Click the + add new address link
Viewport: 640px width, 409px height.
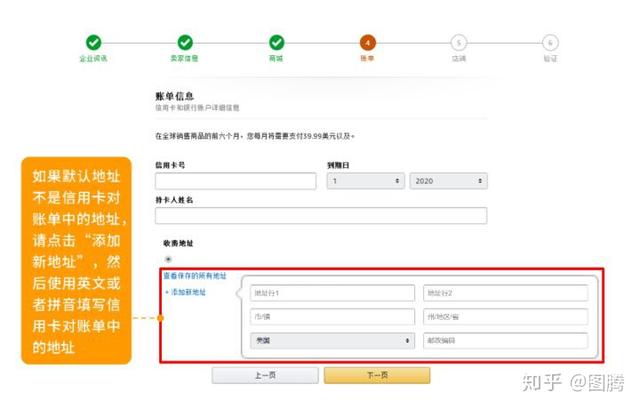(186, 292)
